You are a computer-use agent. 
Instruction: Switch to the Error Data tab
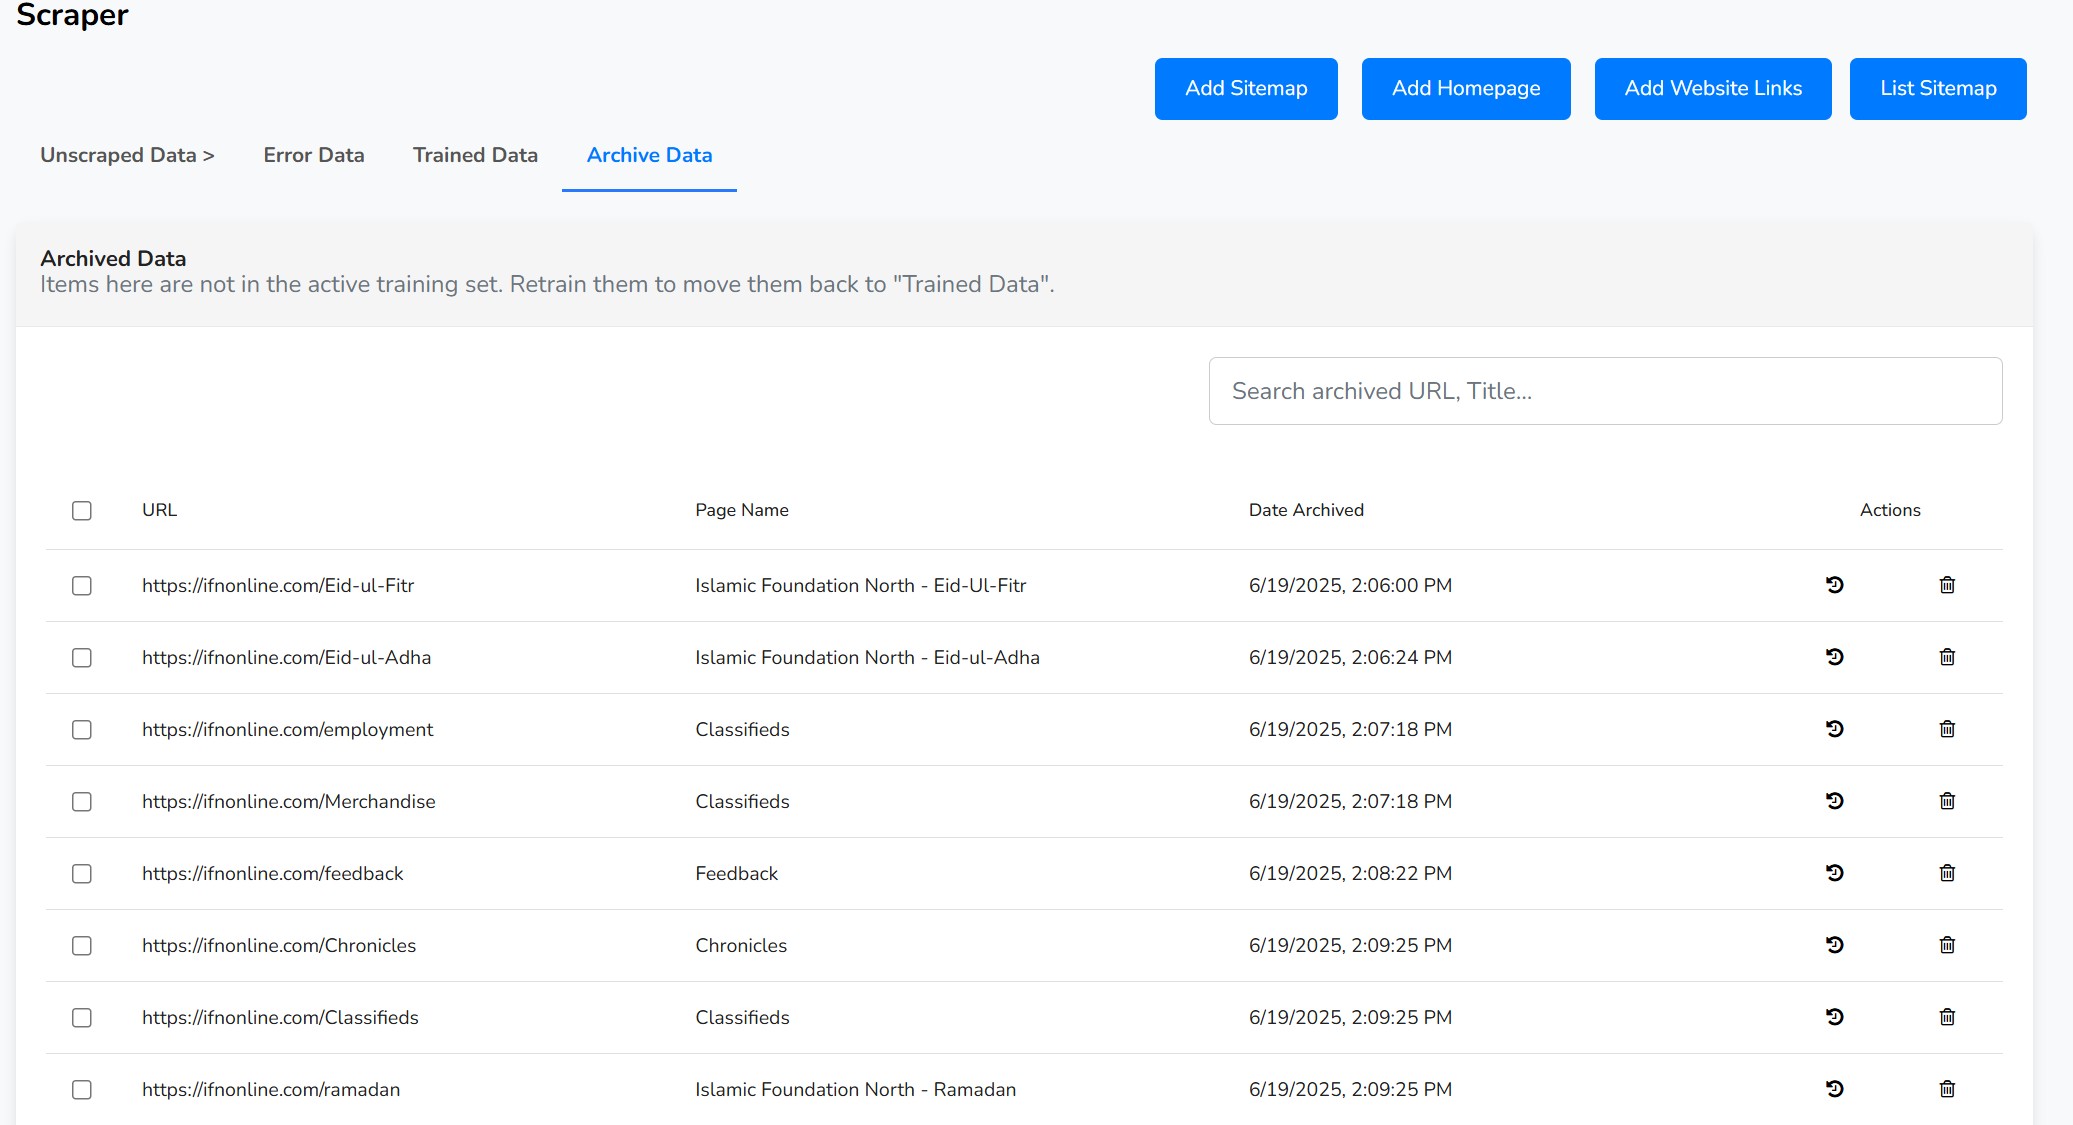coord(314,155)
